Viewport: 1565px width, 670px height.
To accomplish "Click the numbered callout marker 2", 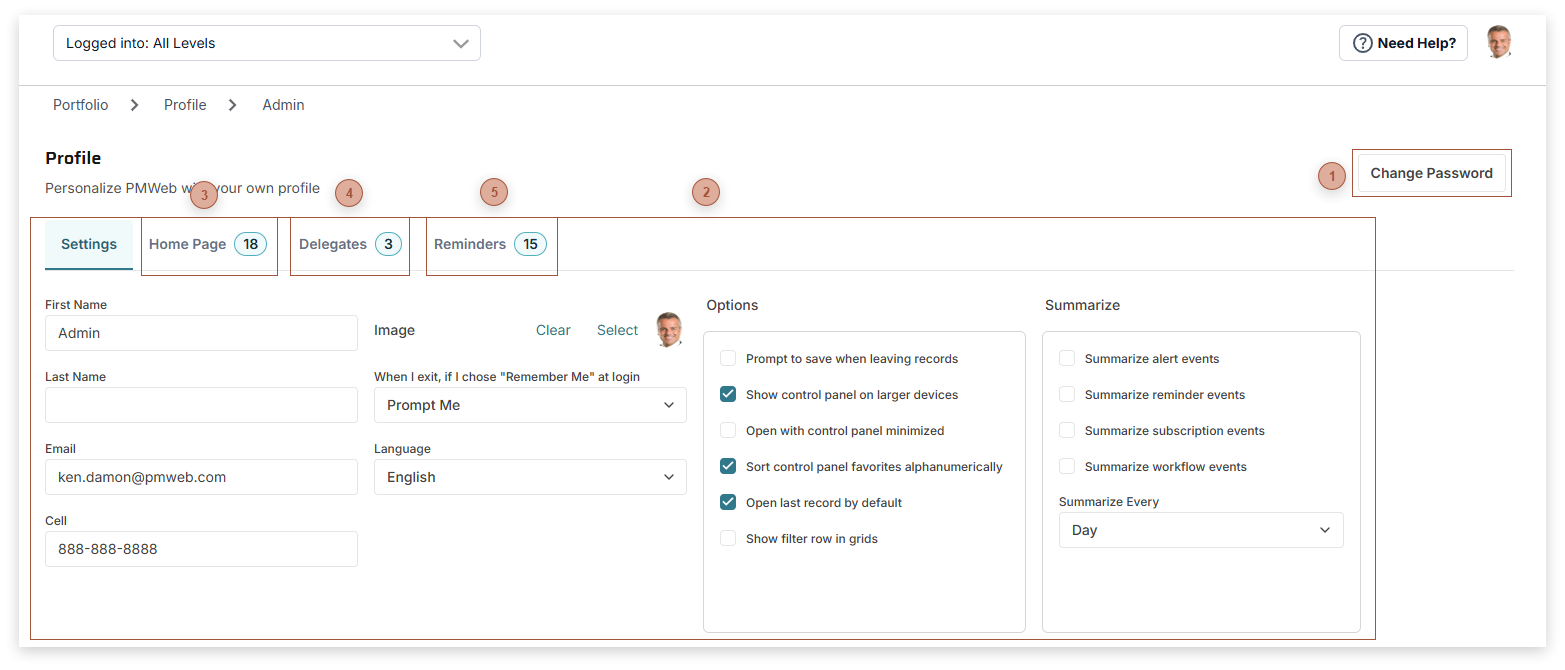I will 706,192.
